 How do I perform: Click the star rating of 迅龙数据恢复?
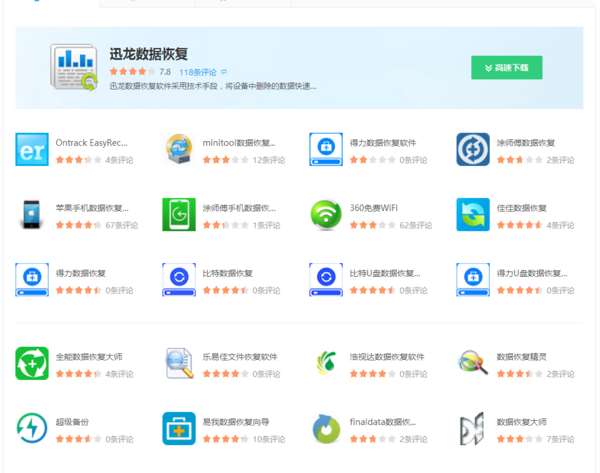[x=132, y=72]
